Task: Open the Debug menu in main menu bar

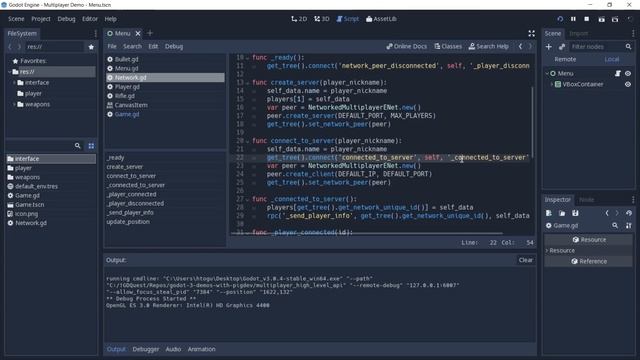Action: click(66, 19)
